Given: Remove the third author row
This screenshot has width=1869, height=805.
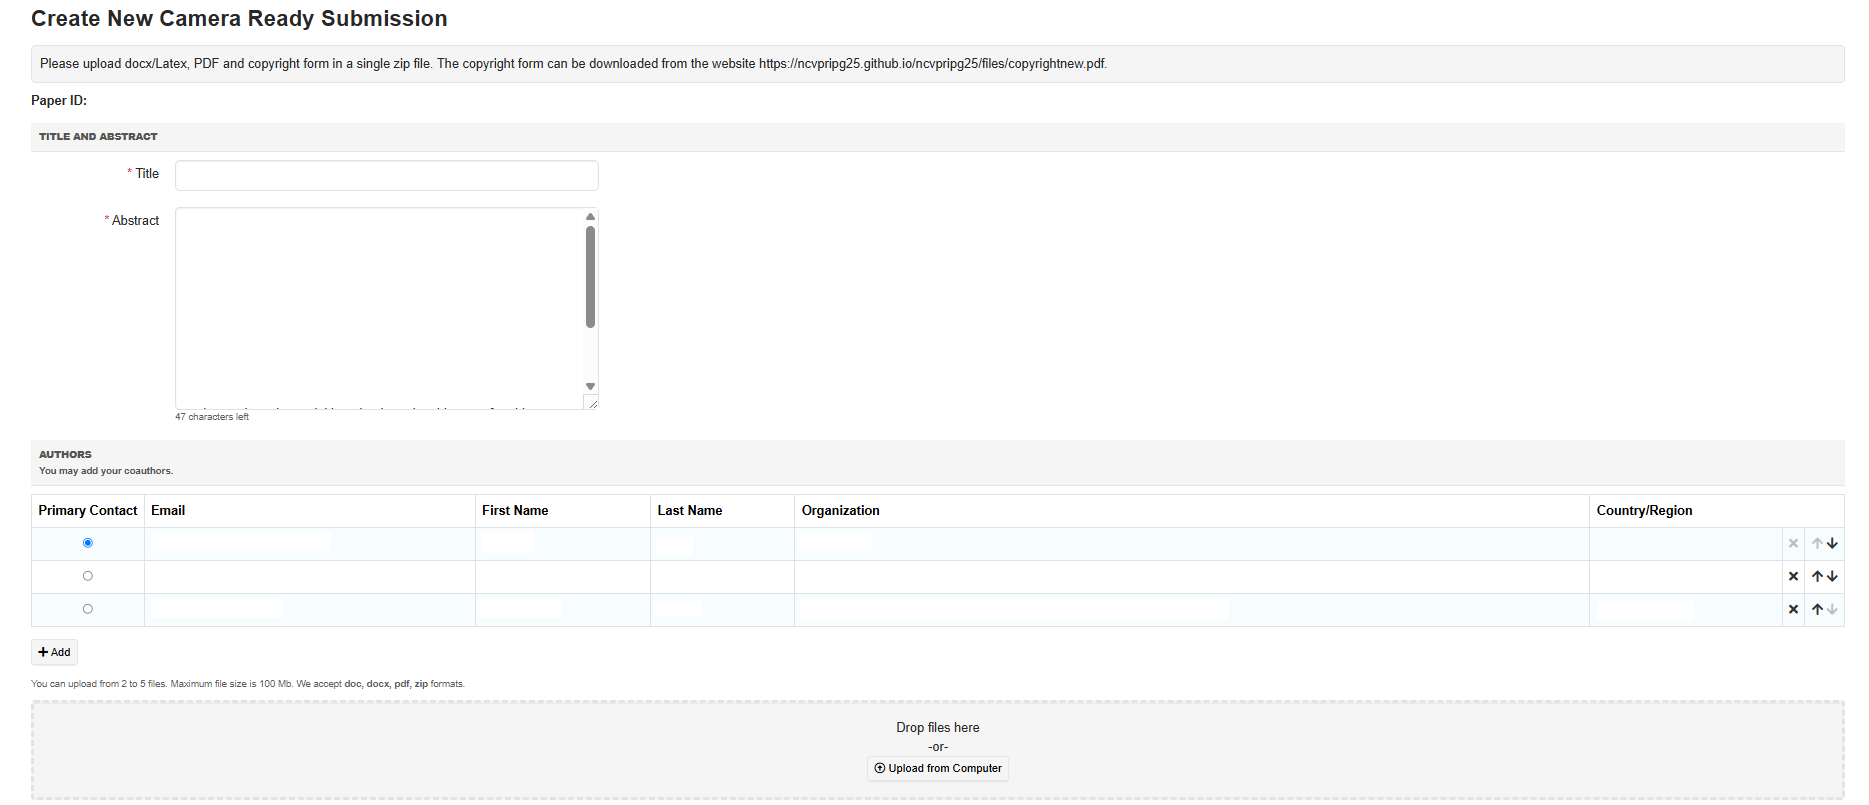Looking at the screenshot, I should [x=1793, y=610].
